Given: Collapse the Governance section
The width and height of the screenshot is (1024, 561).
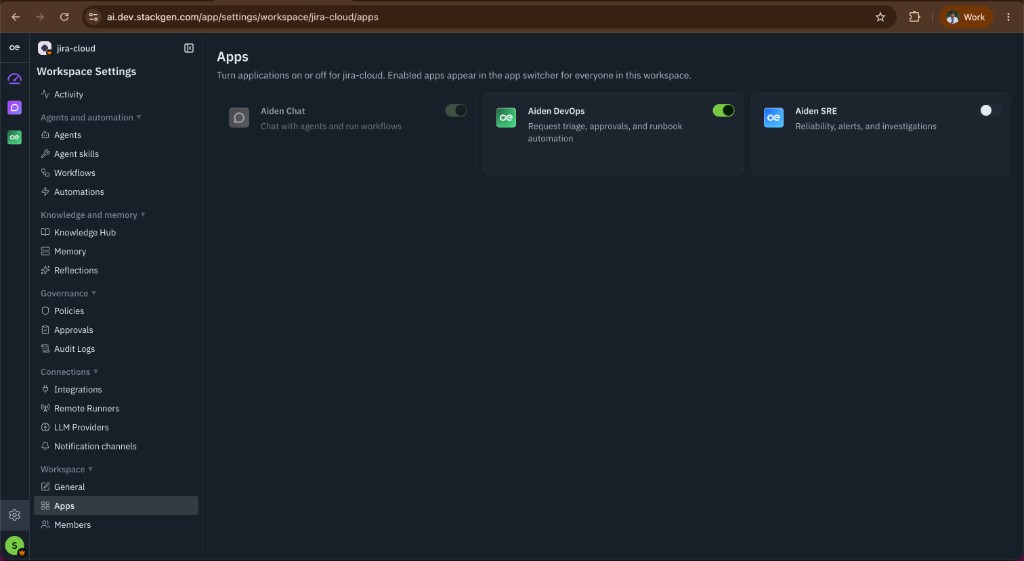Looking at the screenshot, I should coord(69,293).
